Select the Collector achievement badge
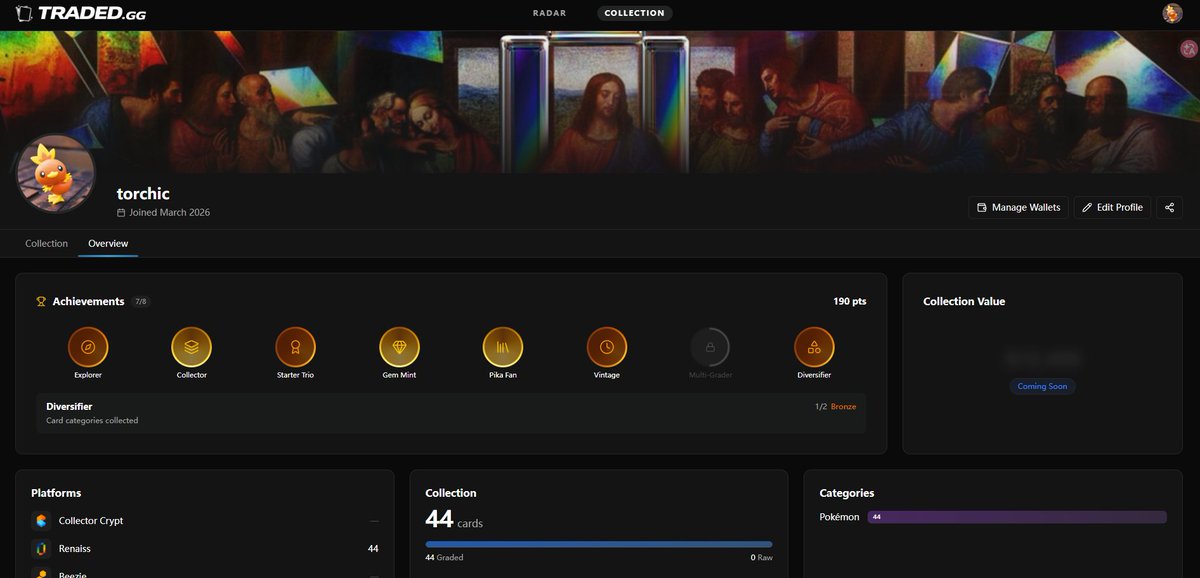Image resolution: width=1200 pixels, height=578 pixels. 191,347
